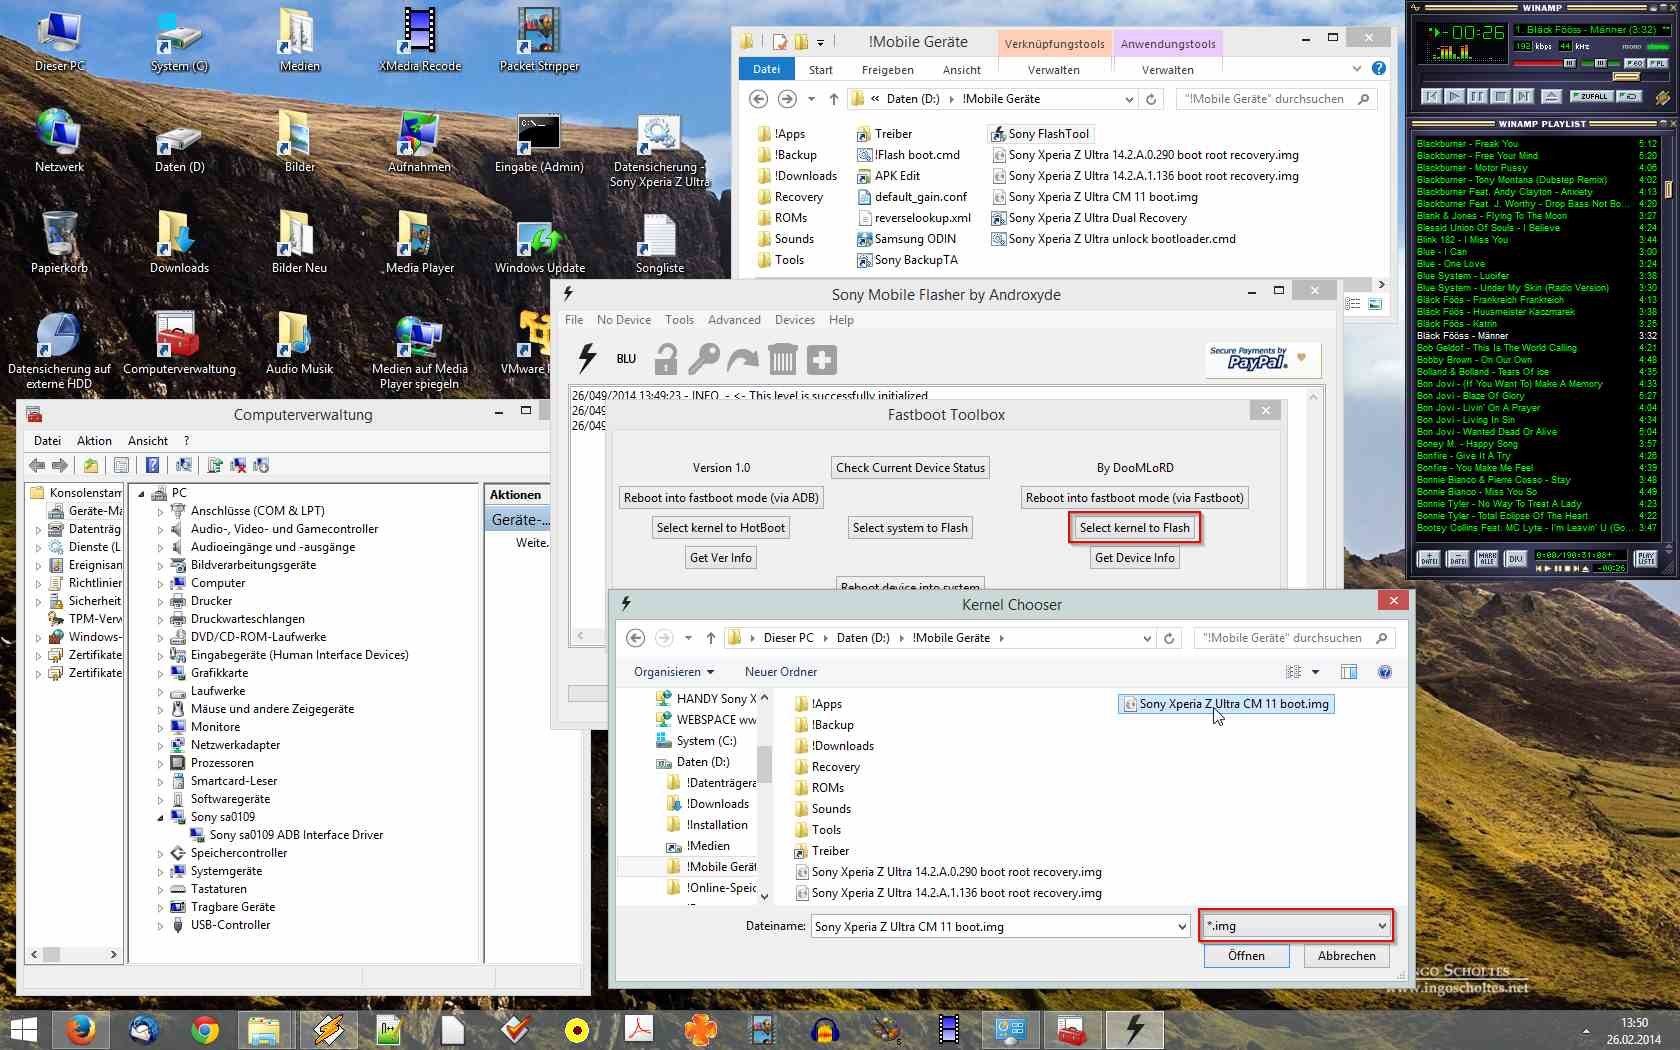Click preview pane icon in Kernel Chooser toolbar
The height and width of the screenshot is (1050, 1680).
[x=1348, y=672]
